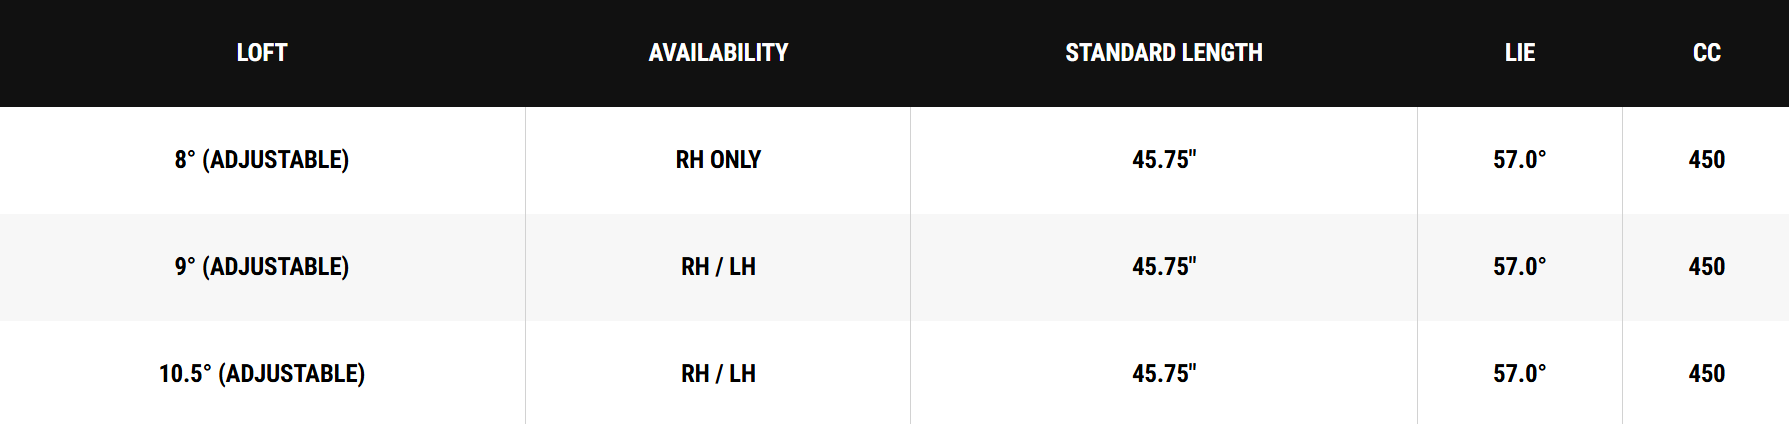Click RH / LH in the 9° row
This screenshot has width=1789, height=424.
point(718,267)
